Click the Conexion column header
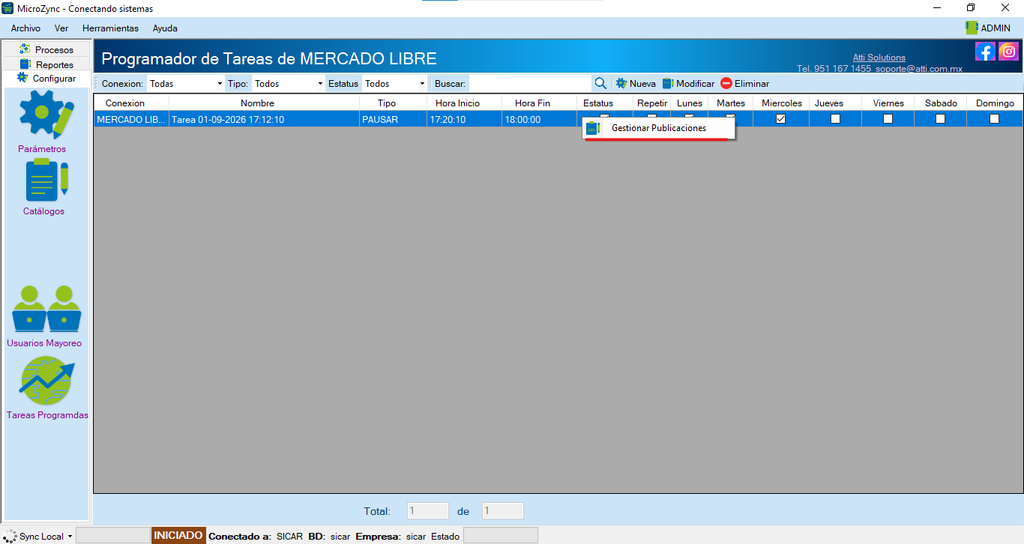The height and width of the screenshot is (544, 1024). tap(132, 103)
